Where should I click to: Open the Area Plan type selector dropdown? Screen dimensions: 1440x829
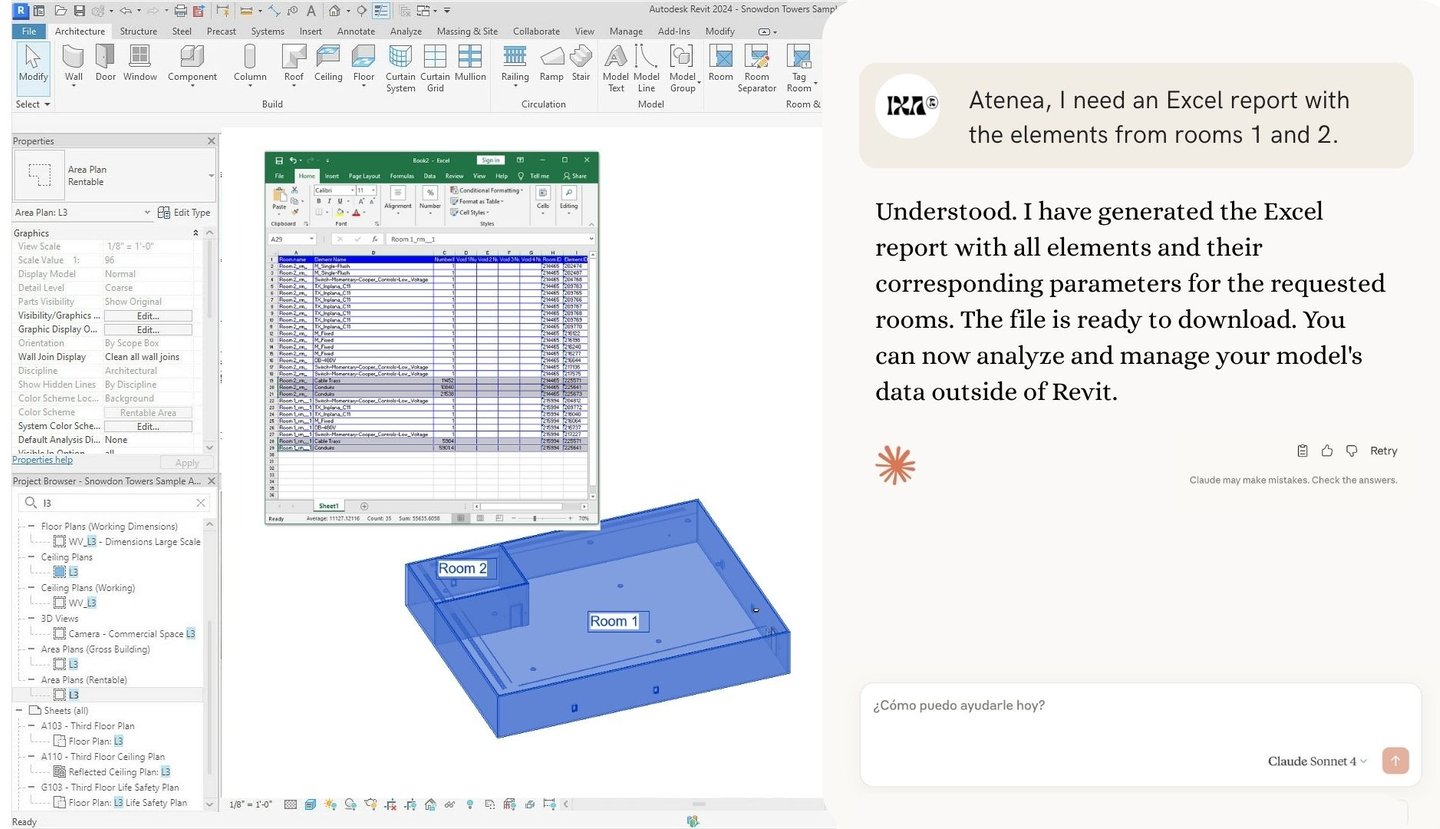(211, 175)
